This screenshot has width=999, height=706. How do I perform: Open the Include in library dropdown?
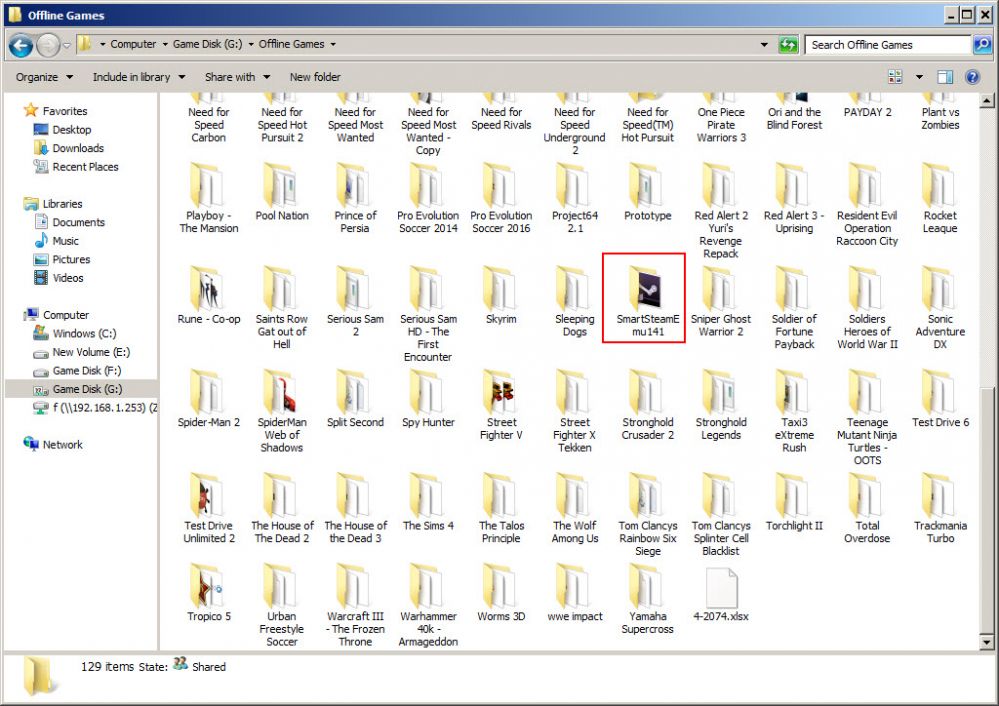pos(138,77)
